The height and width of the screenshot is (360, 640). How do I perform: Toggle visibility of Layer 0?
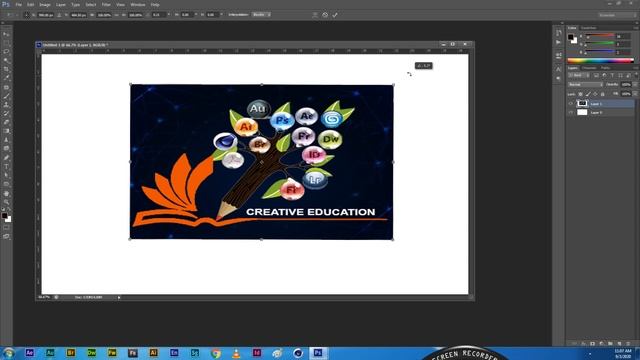pos(571,112)
